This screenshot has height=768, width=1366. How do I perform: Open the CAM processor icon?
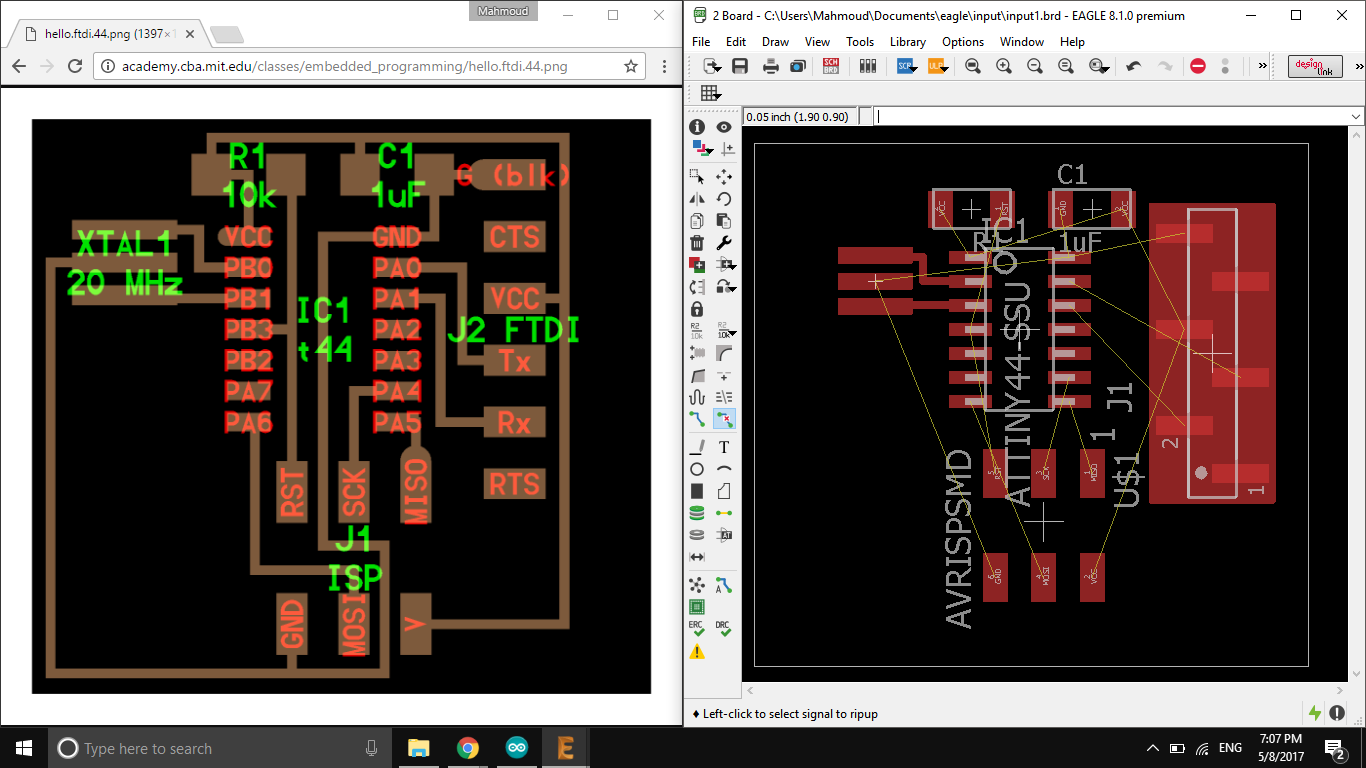pos(798,66)
